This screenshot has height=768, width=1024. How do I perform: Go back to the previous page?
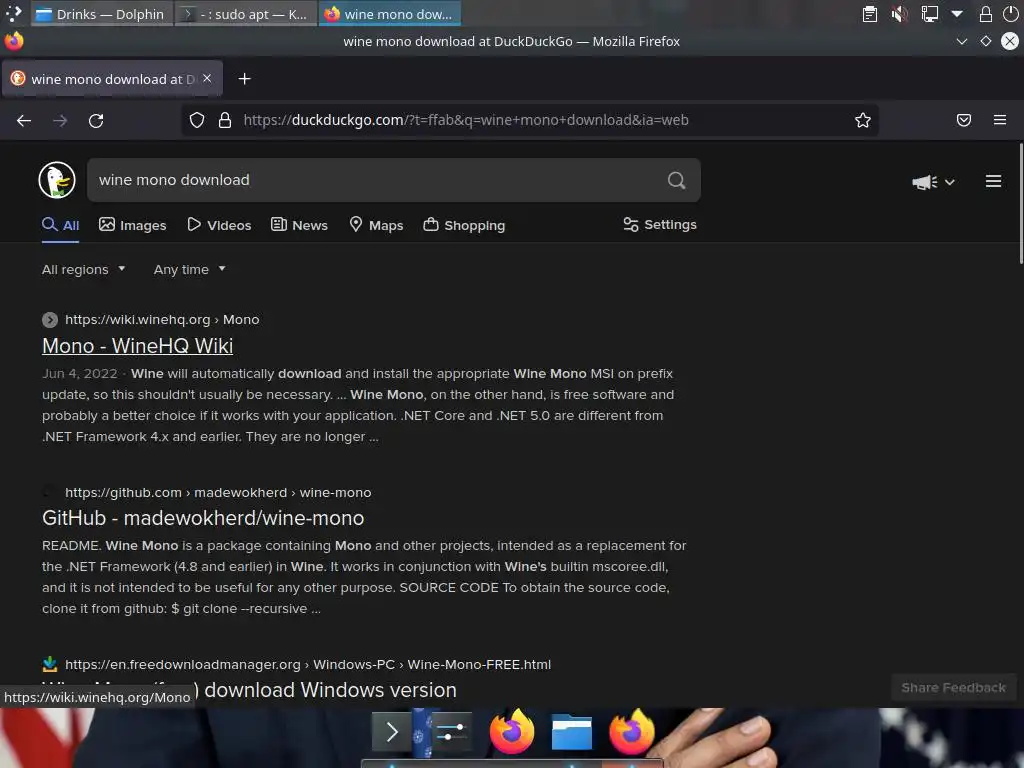[x=24, y=120]
